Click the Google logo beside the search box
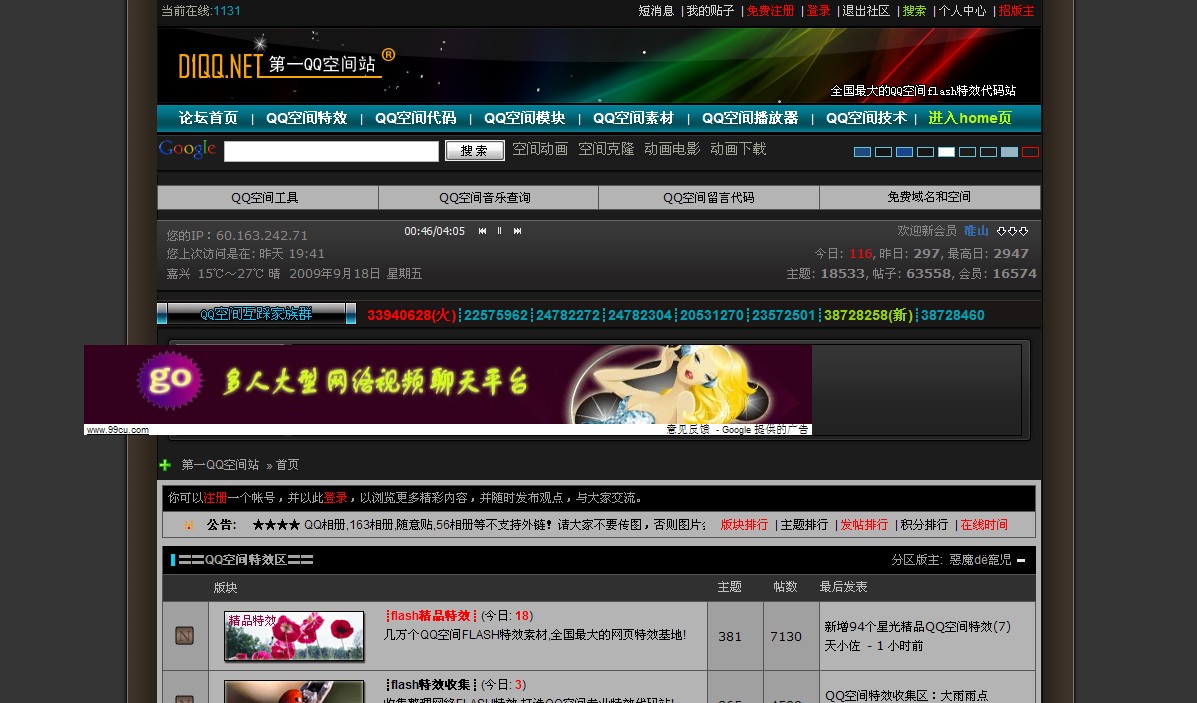Screen dimensions: 1197x703 pos(187,149)
